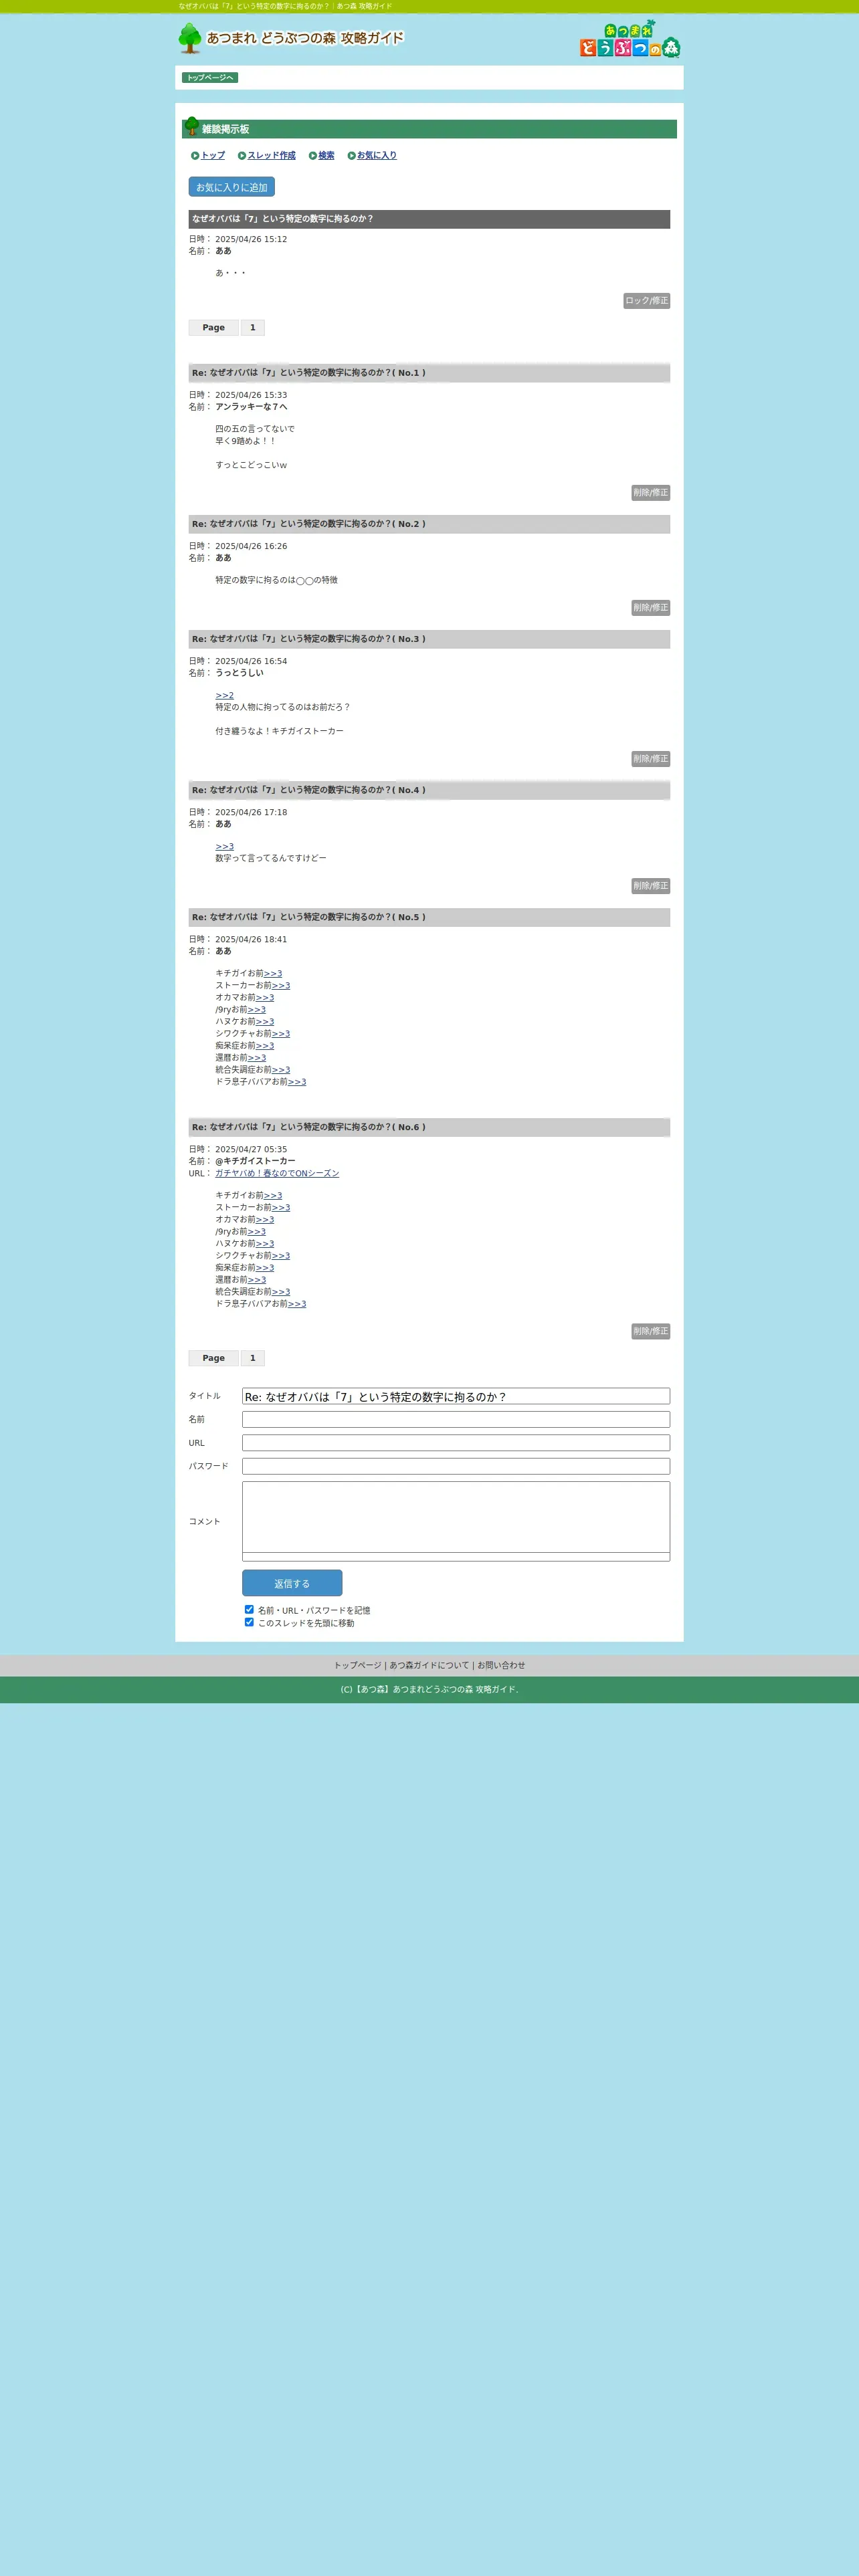Click poster name うっとうしい in No.3

239,674
